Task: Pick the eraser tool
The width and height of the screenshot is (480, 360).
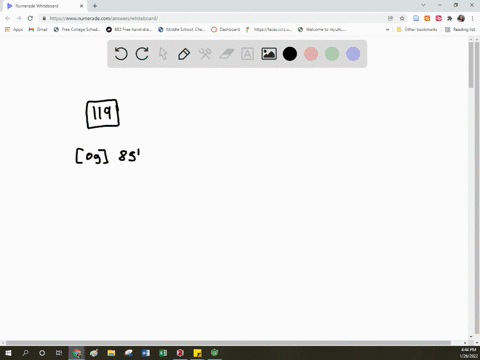Action: coord(227,54)
